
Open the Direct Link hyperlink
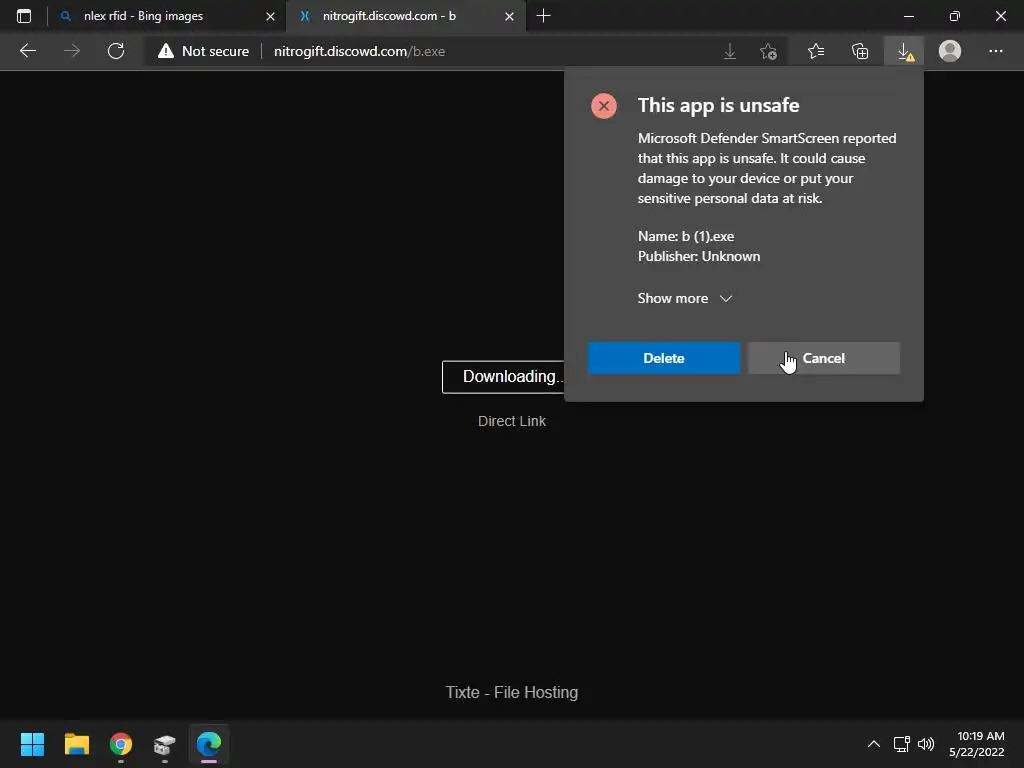(512, 421)
